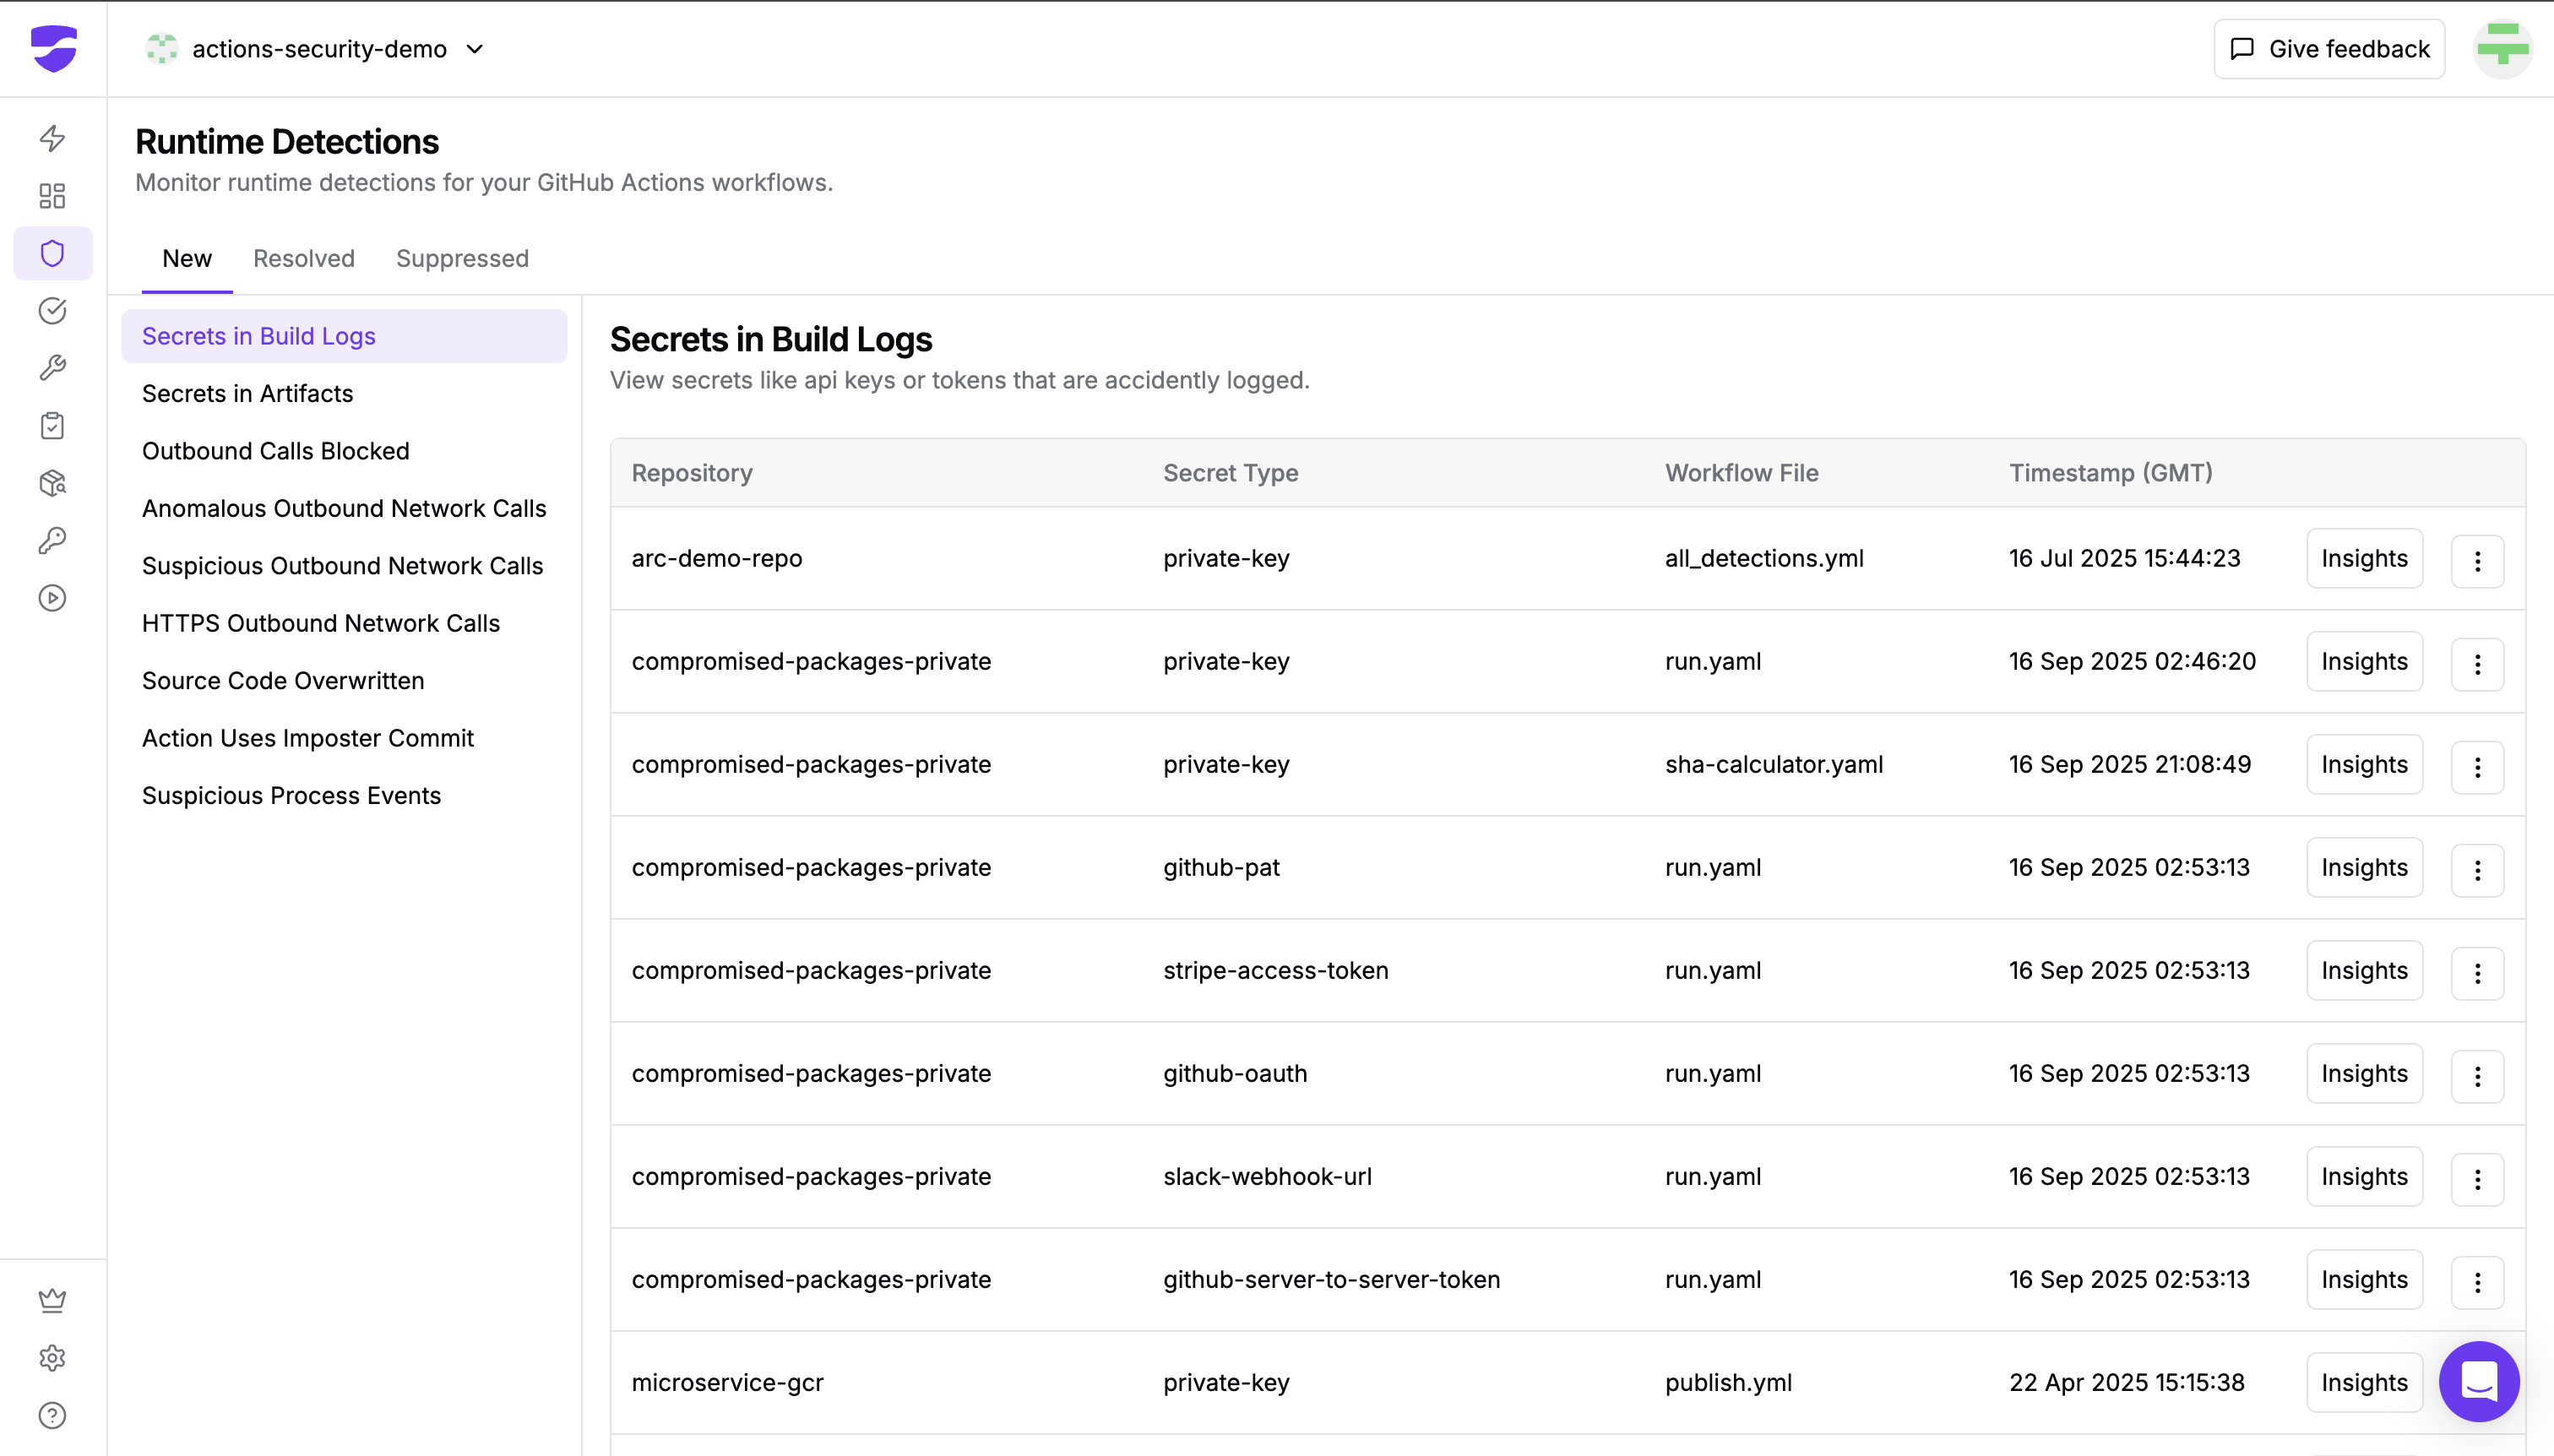The image size is (2554, 1456).
Task: Open the play circle sidebar icon
Action: [x=52, y=598]
